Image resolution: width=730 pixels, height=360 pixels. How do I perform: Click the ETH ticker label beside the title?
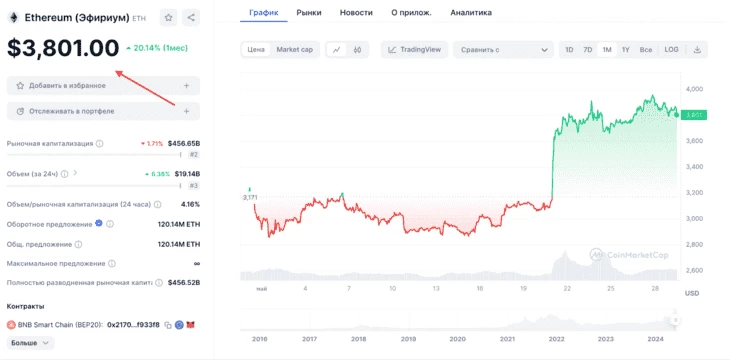click(139, 19)
